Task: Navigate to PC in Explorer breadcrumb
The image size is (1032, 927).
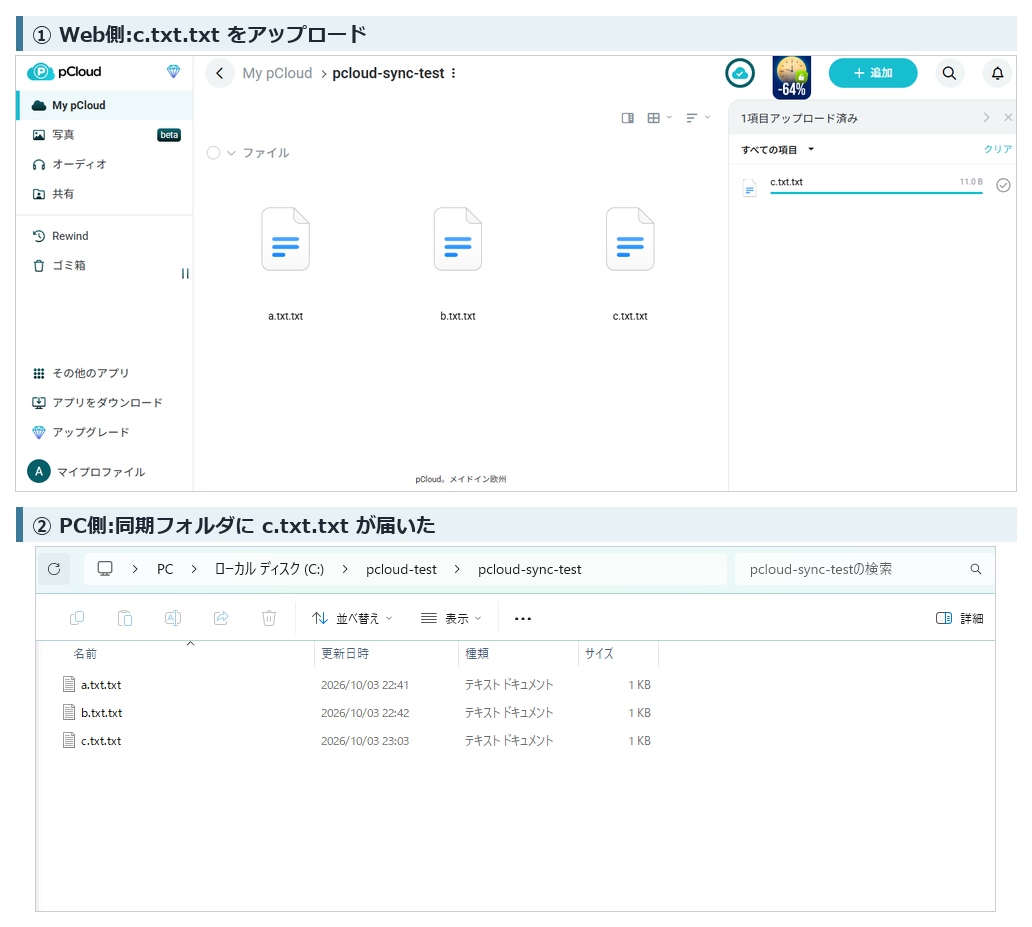Action: click(x=165, y=569)
